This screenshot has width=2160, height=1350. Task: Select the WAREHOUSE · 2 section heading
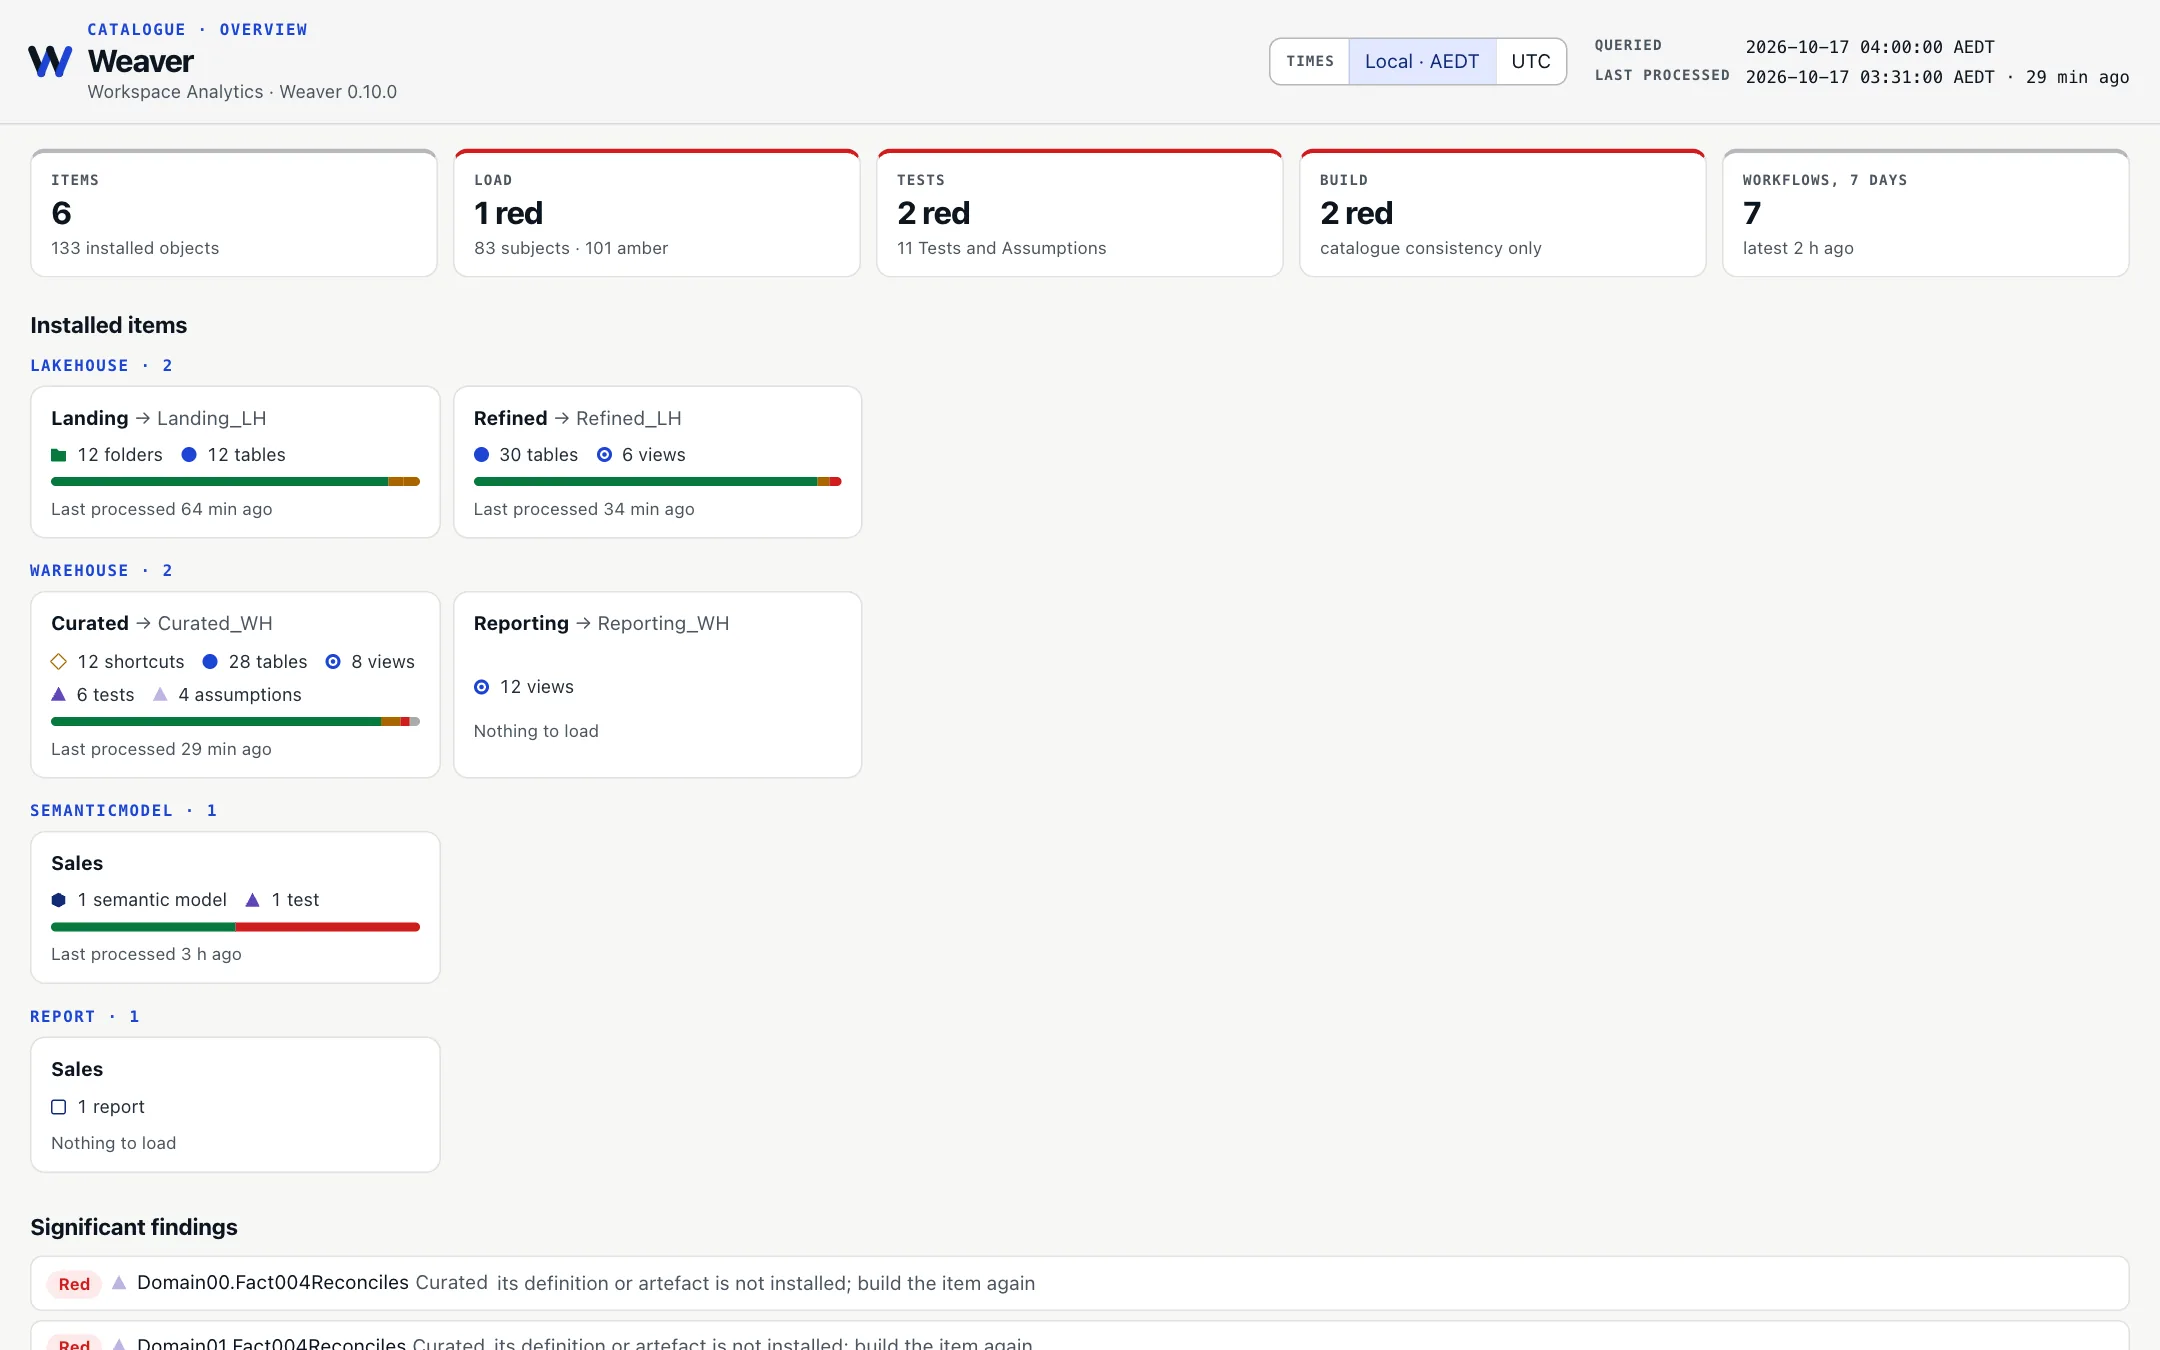pos(101,571)
